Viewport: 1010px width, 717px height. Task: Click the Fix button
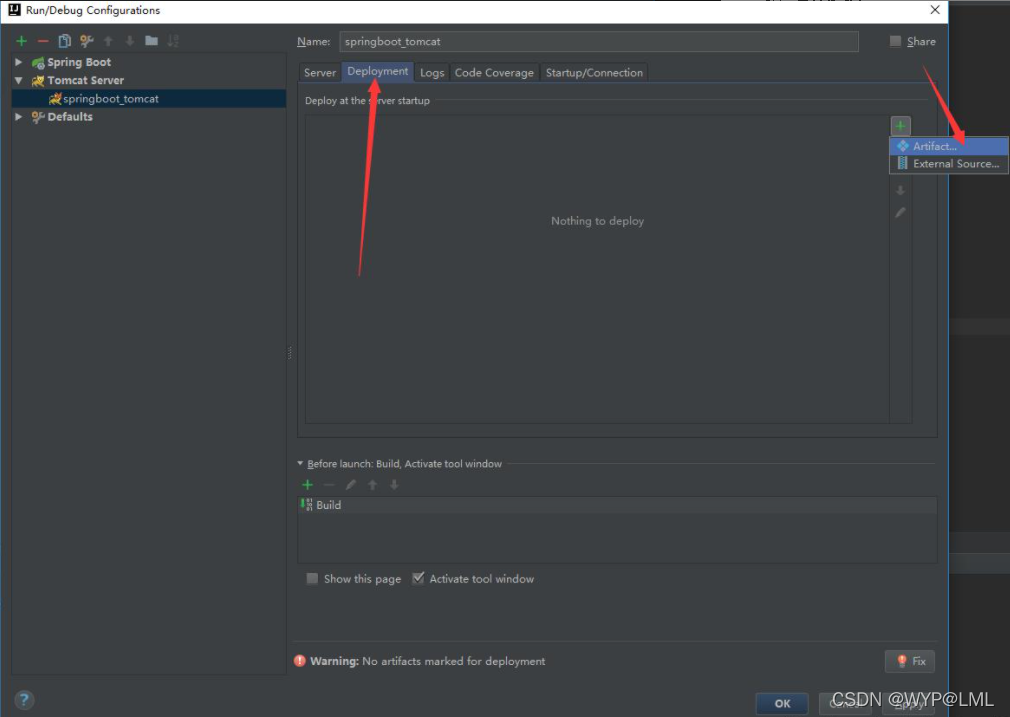click(x=910, y=661)
